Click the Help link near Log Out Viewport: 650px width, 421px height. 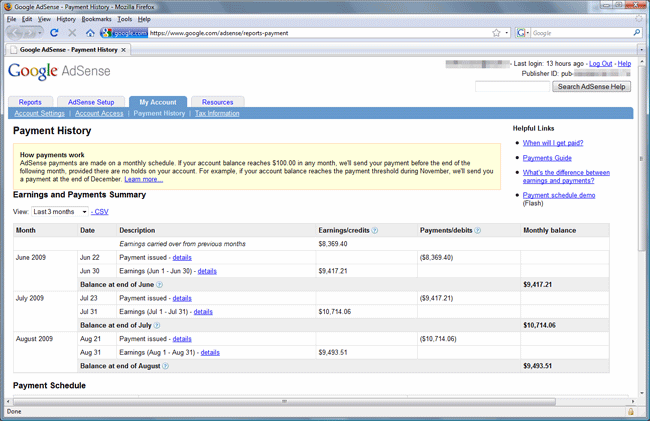point(624,63)
